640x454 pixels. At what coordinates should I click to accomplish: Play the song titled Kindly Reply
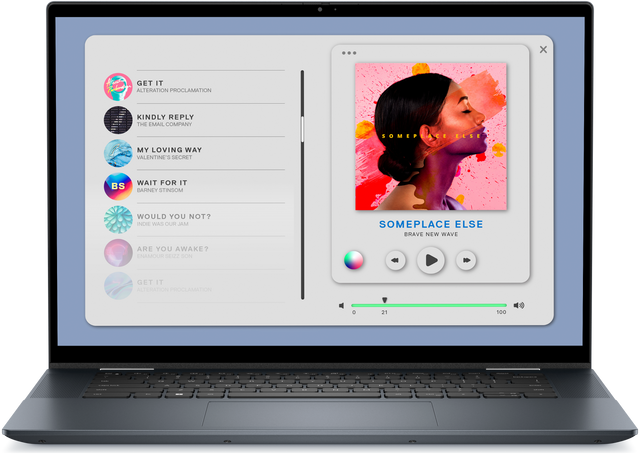point(165,117)
